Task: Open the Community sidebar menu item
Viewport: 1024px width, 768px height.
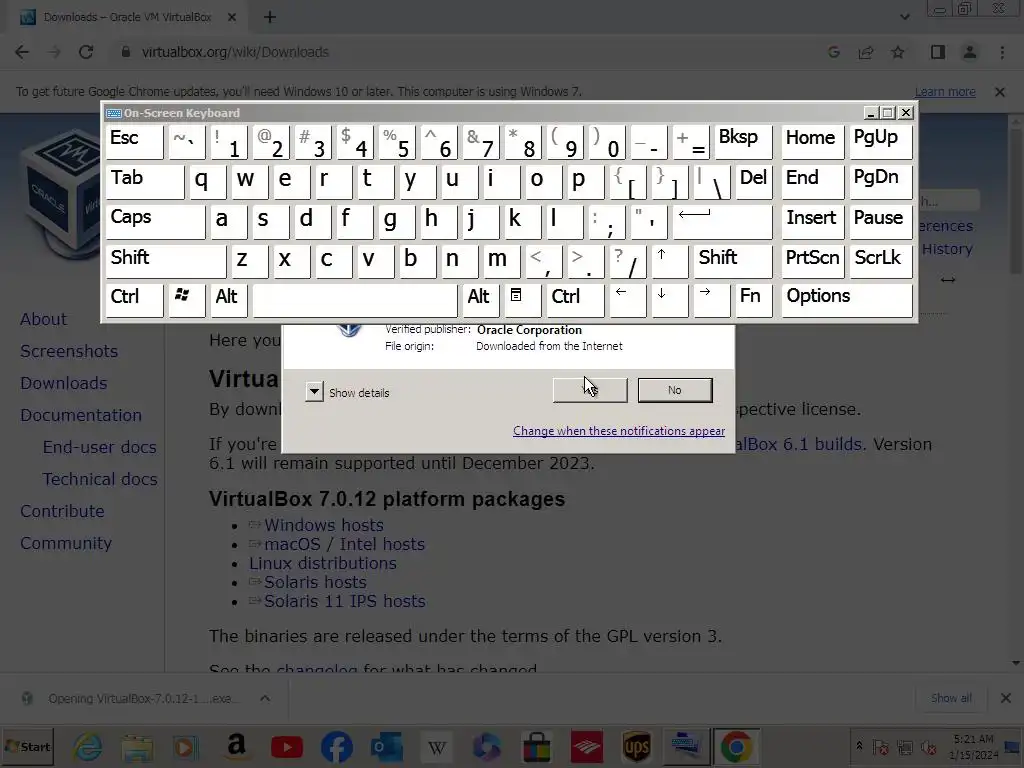Action: [x=65, y=543]
